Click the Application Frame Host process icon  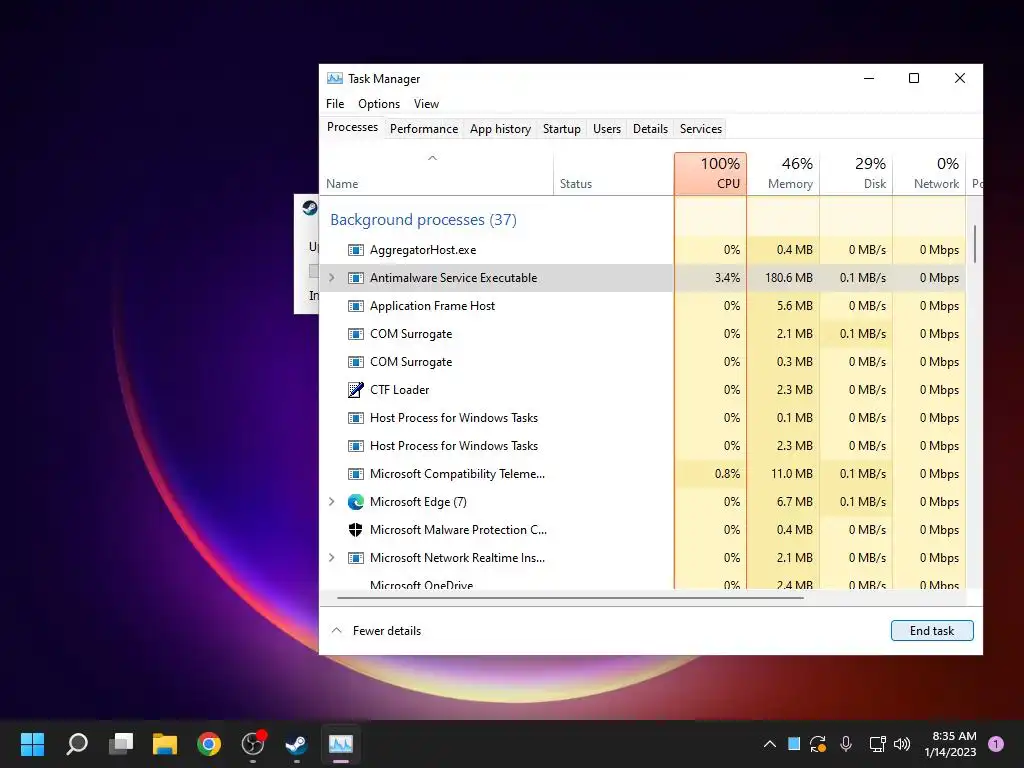[x=355, y=306]
